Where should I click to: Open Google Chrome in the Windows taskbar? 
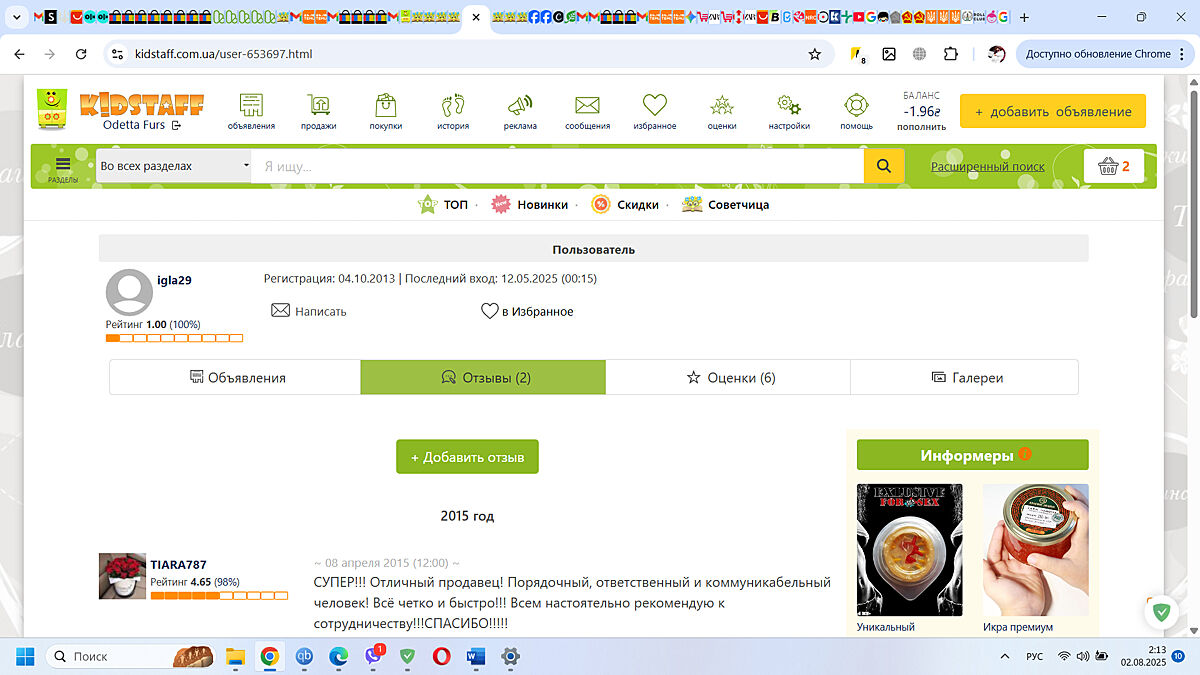[x=269, y=657]
